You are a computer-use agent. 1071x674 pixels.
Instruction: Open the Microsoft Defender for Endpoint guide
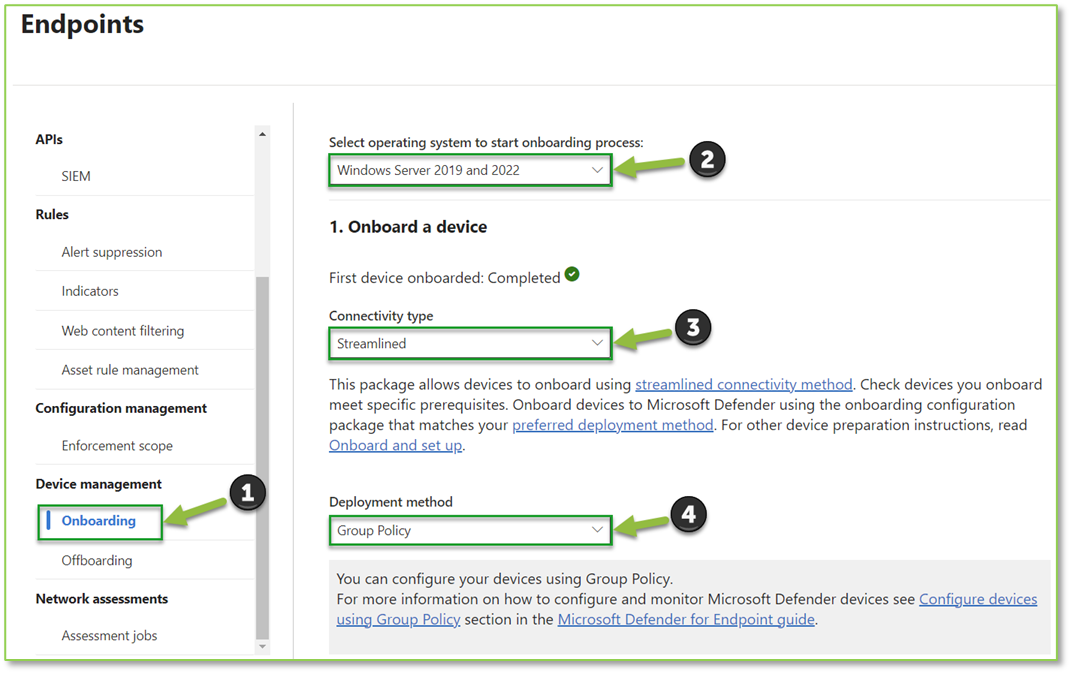point(686,619)
